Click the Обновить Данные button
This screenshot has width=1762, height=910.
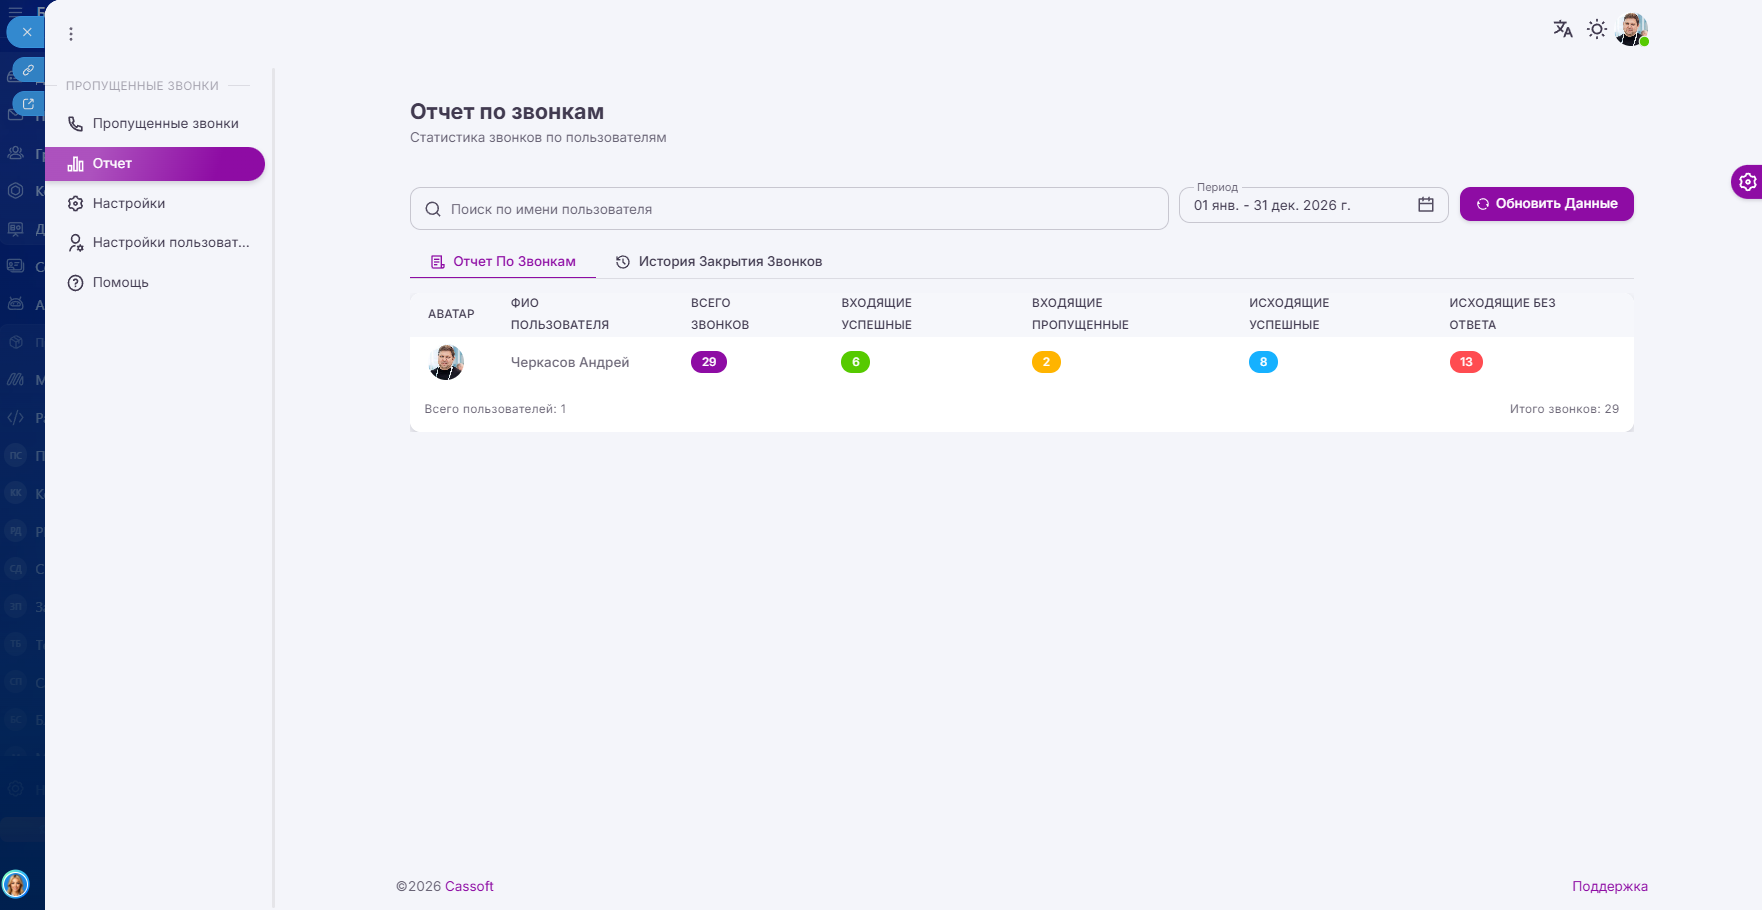(1546, 204)
